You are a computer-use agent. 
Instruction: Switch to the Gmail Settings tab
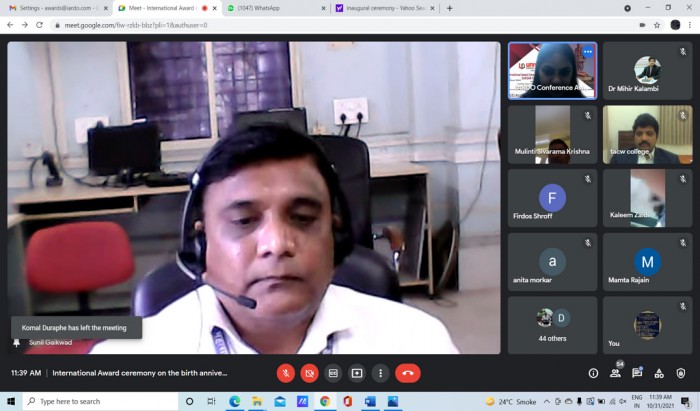coord(58,8)
